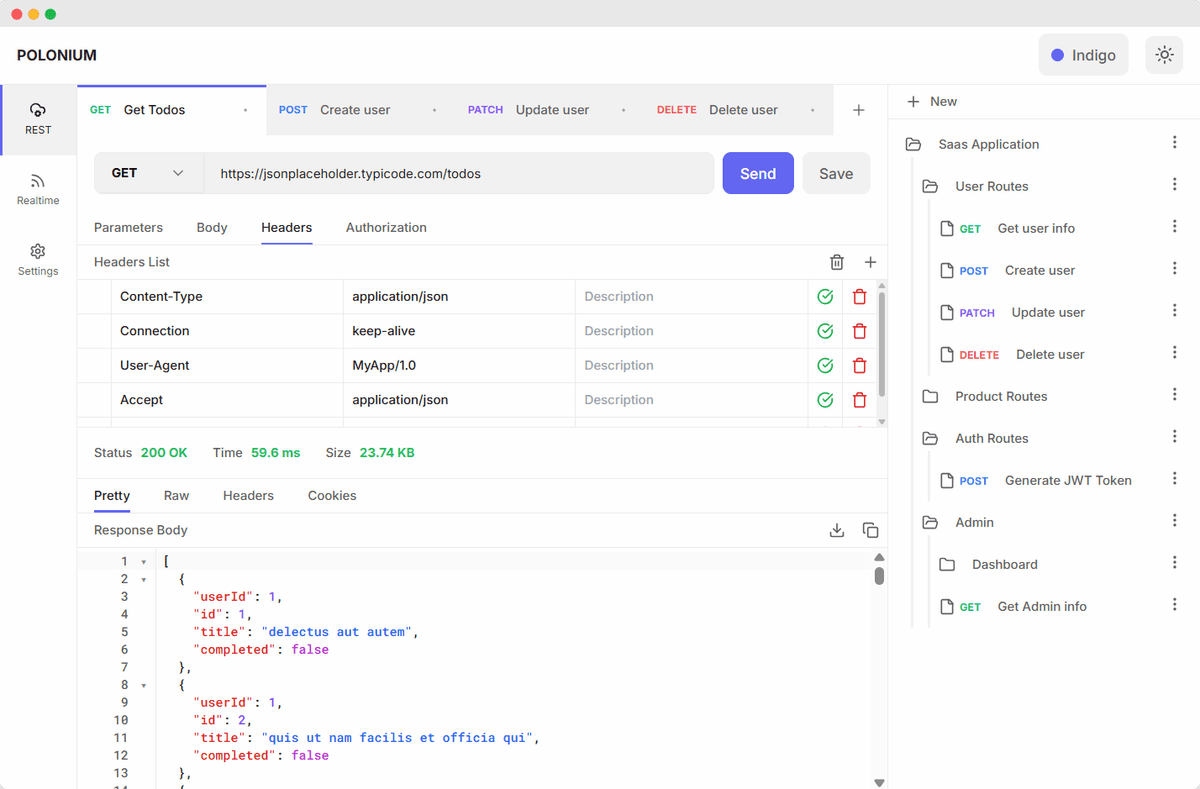
Task: Open options menu for Get user info
Action: (1174, 227)
